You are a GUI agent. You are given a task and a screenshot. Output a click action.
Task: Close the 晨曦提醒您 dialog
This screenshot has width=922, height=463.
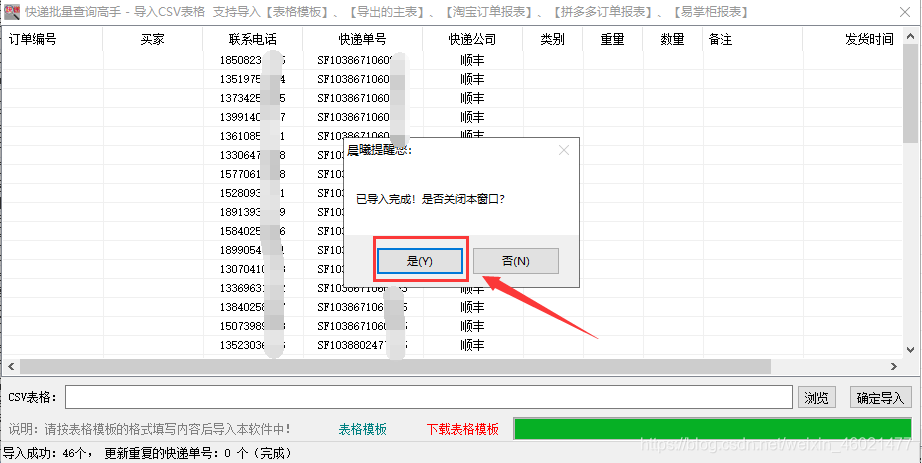pos(564,151)
